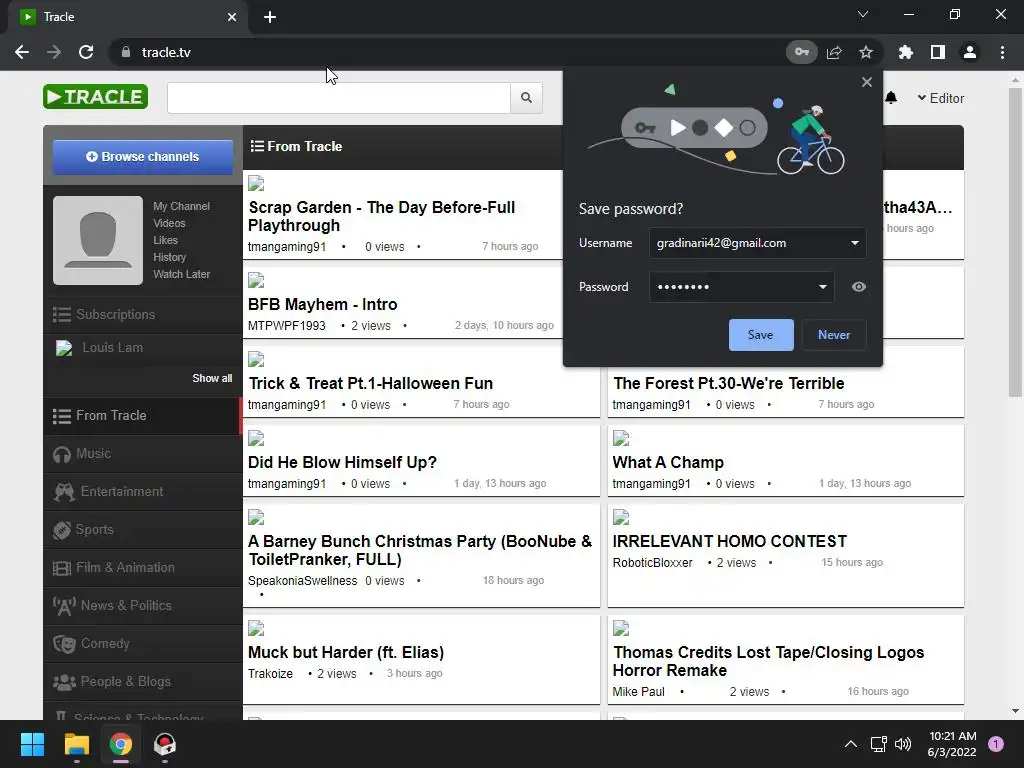Open the Editor account dropdown
Viewport: 1024px width, 768px height.
coord(940,98)
